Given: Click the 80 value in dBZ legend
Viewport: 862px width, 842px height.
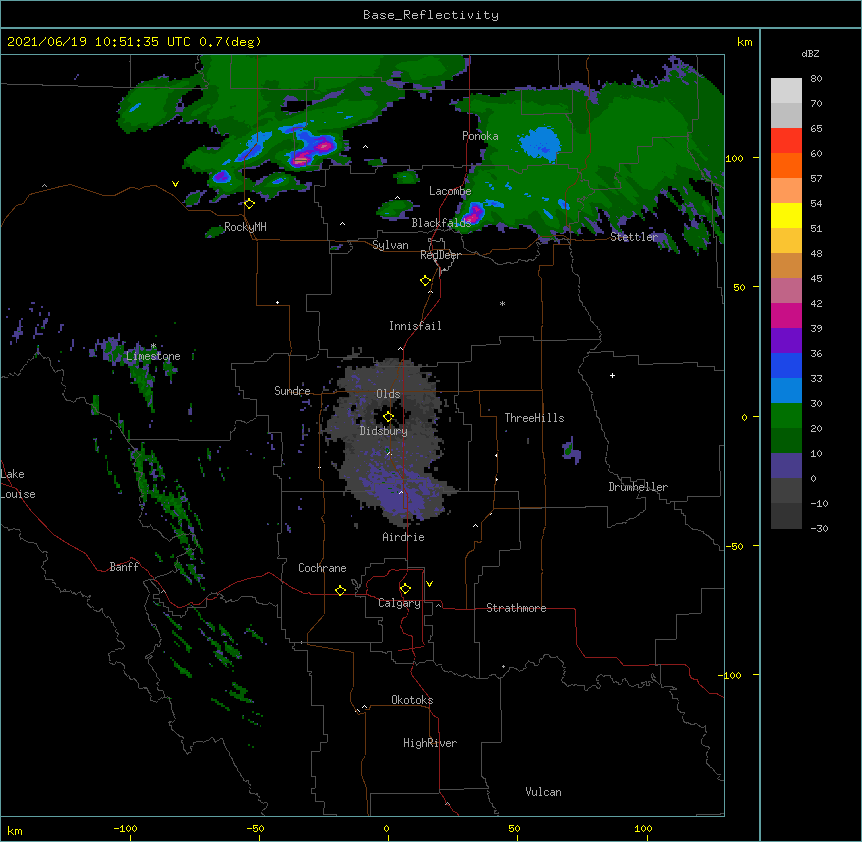Looking at the screenshot, I should (816, 79).
